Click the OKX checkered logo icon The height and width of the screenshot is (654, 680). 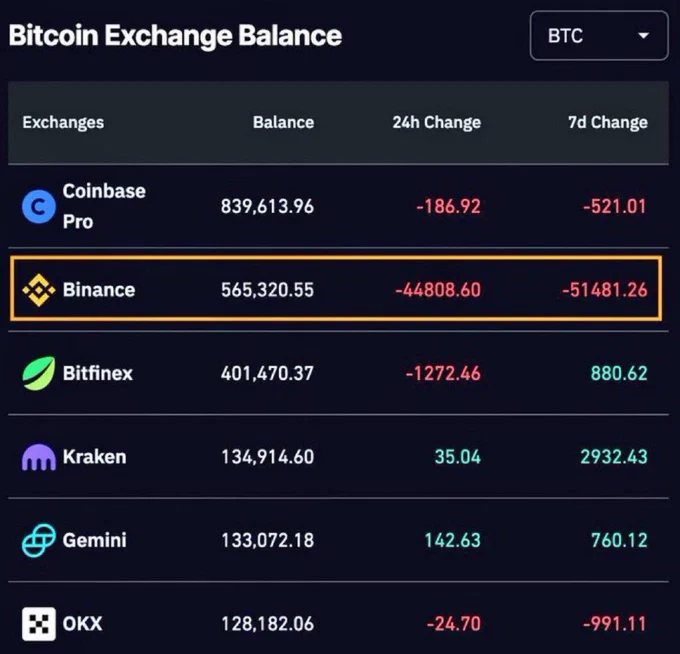(x=39, y=624)
